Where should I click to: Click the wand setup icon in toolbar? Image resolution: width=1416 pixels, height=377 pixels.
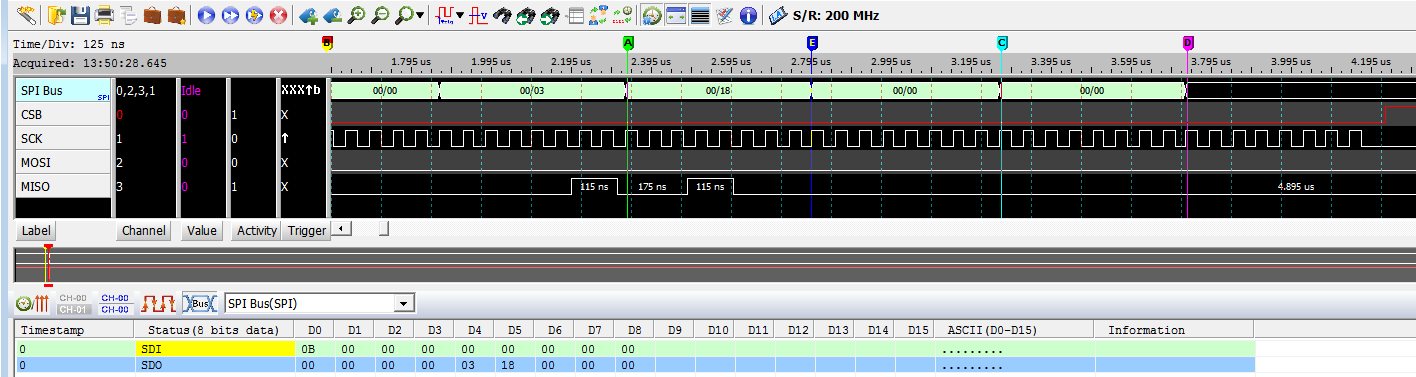(x=26, y=15)
